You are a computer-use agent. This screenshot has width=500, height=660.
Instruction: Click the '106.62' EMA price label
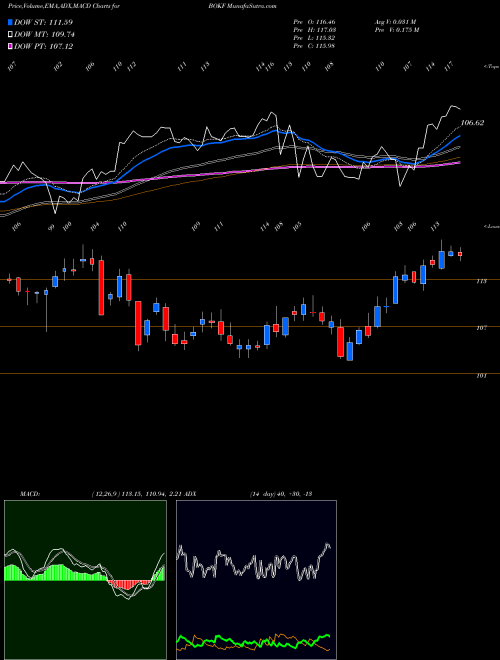[472, 123]
